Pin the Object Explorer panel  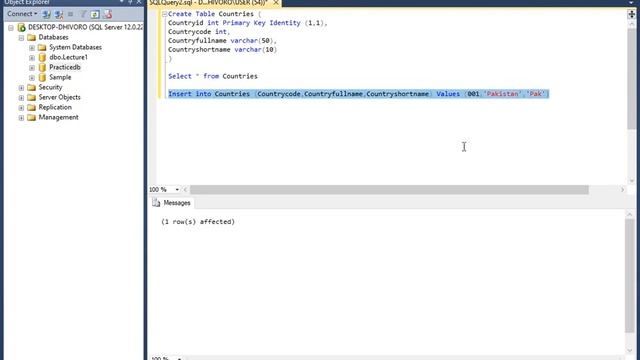pos(130,2)
